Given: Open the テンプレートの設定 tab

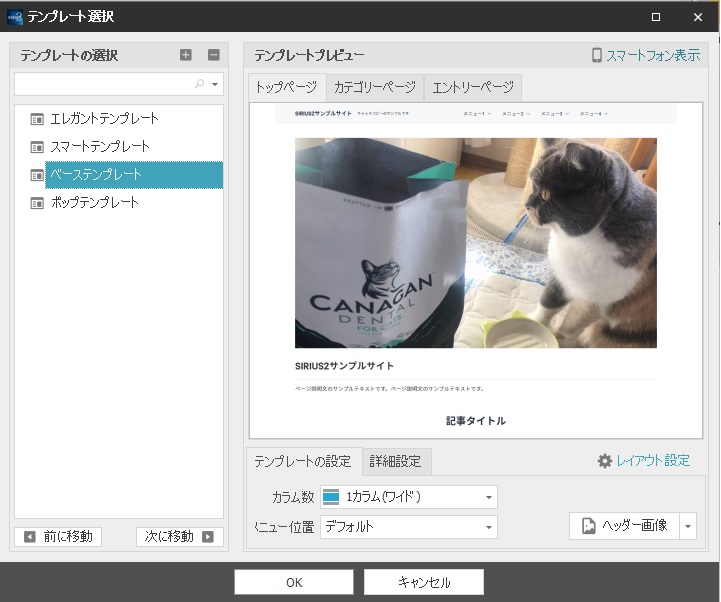Looking at the screenshot, I should point(303,461).
